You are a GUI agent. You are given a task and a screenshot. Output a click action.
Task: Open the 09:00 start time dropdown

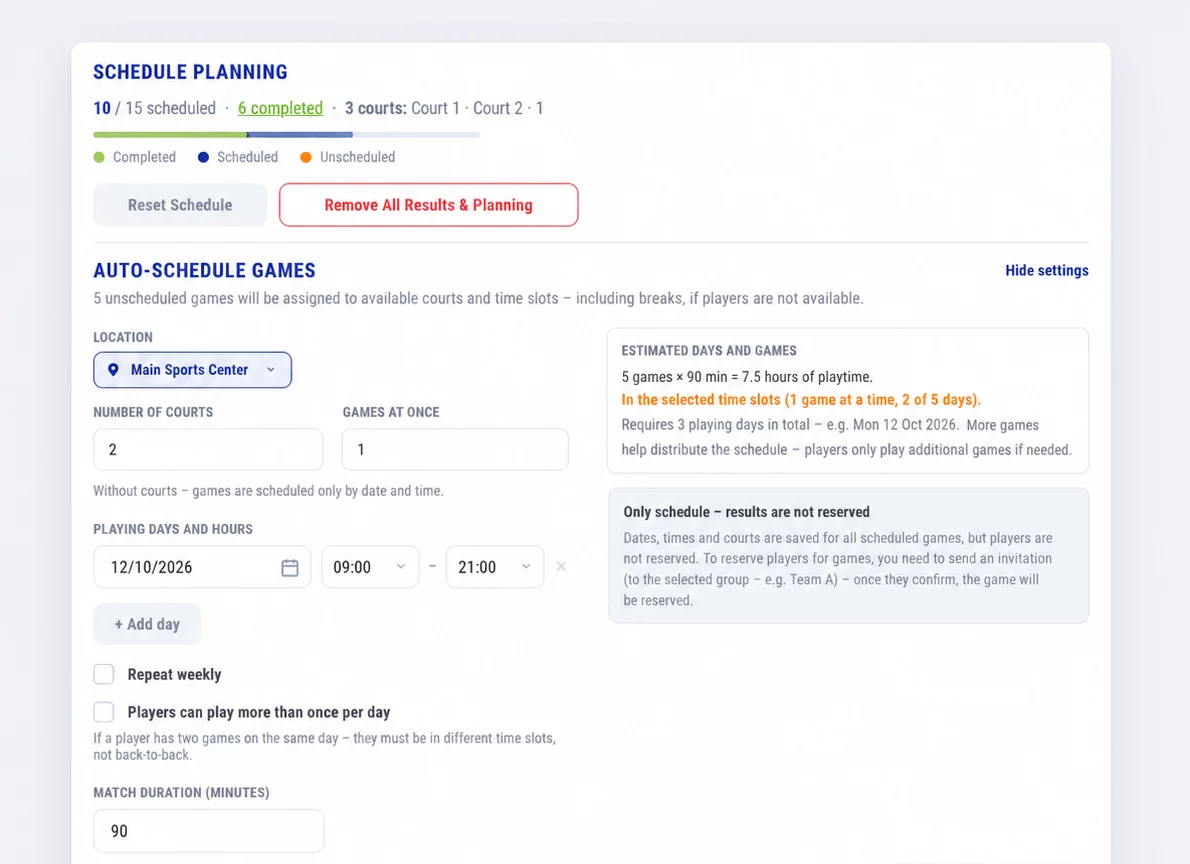pyautogui.click(x=370, y=566)
